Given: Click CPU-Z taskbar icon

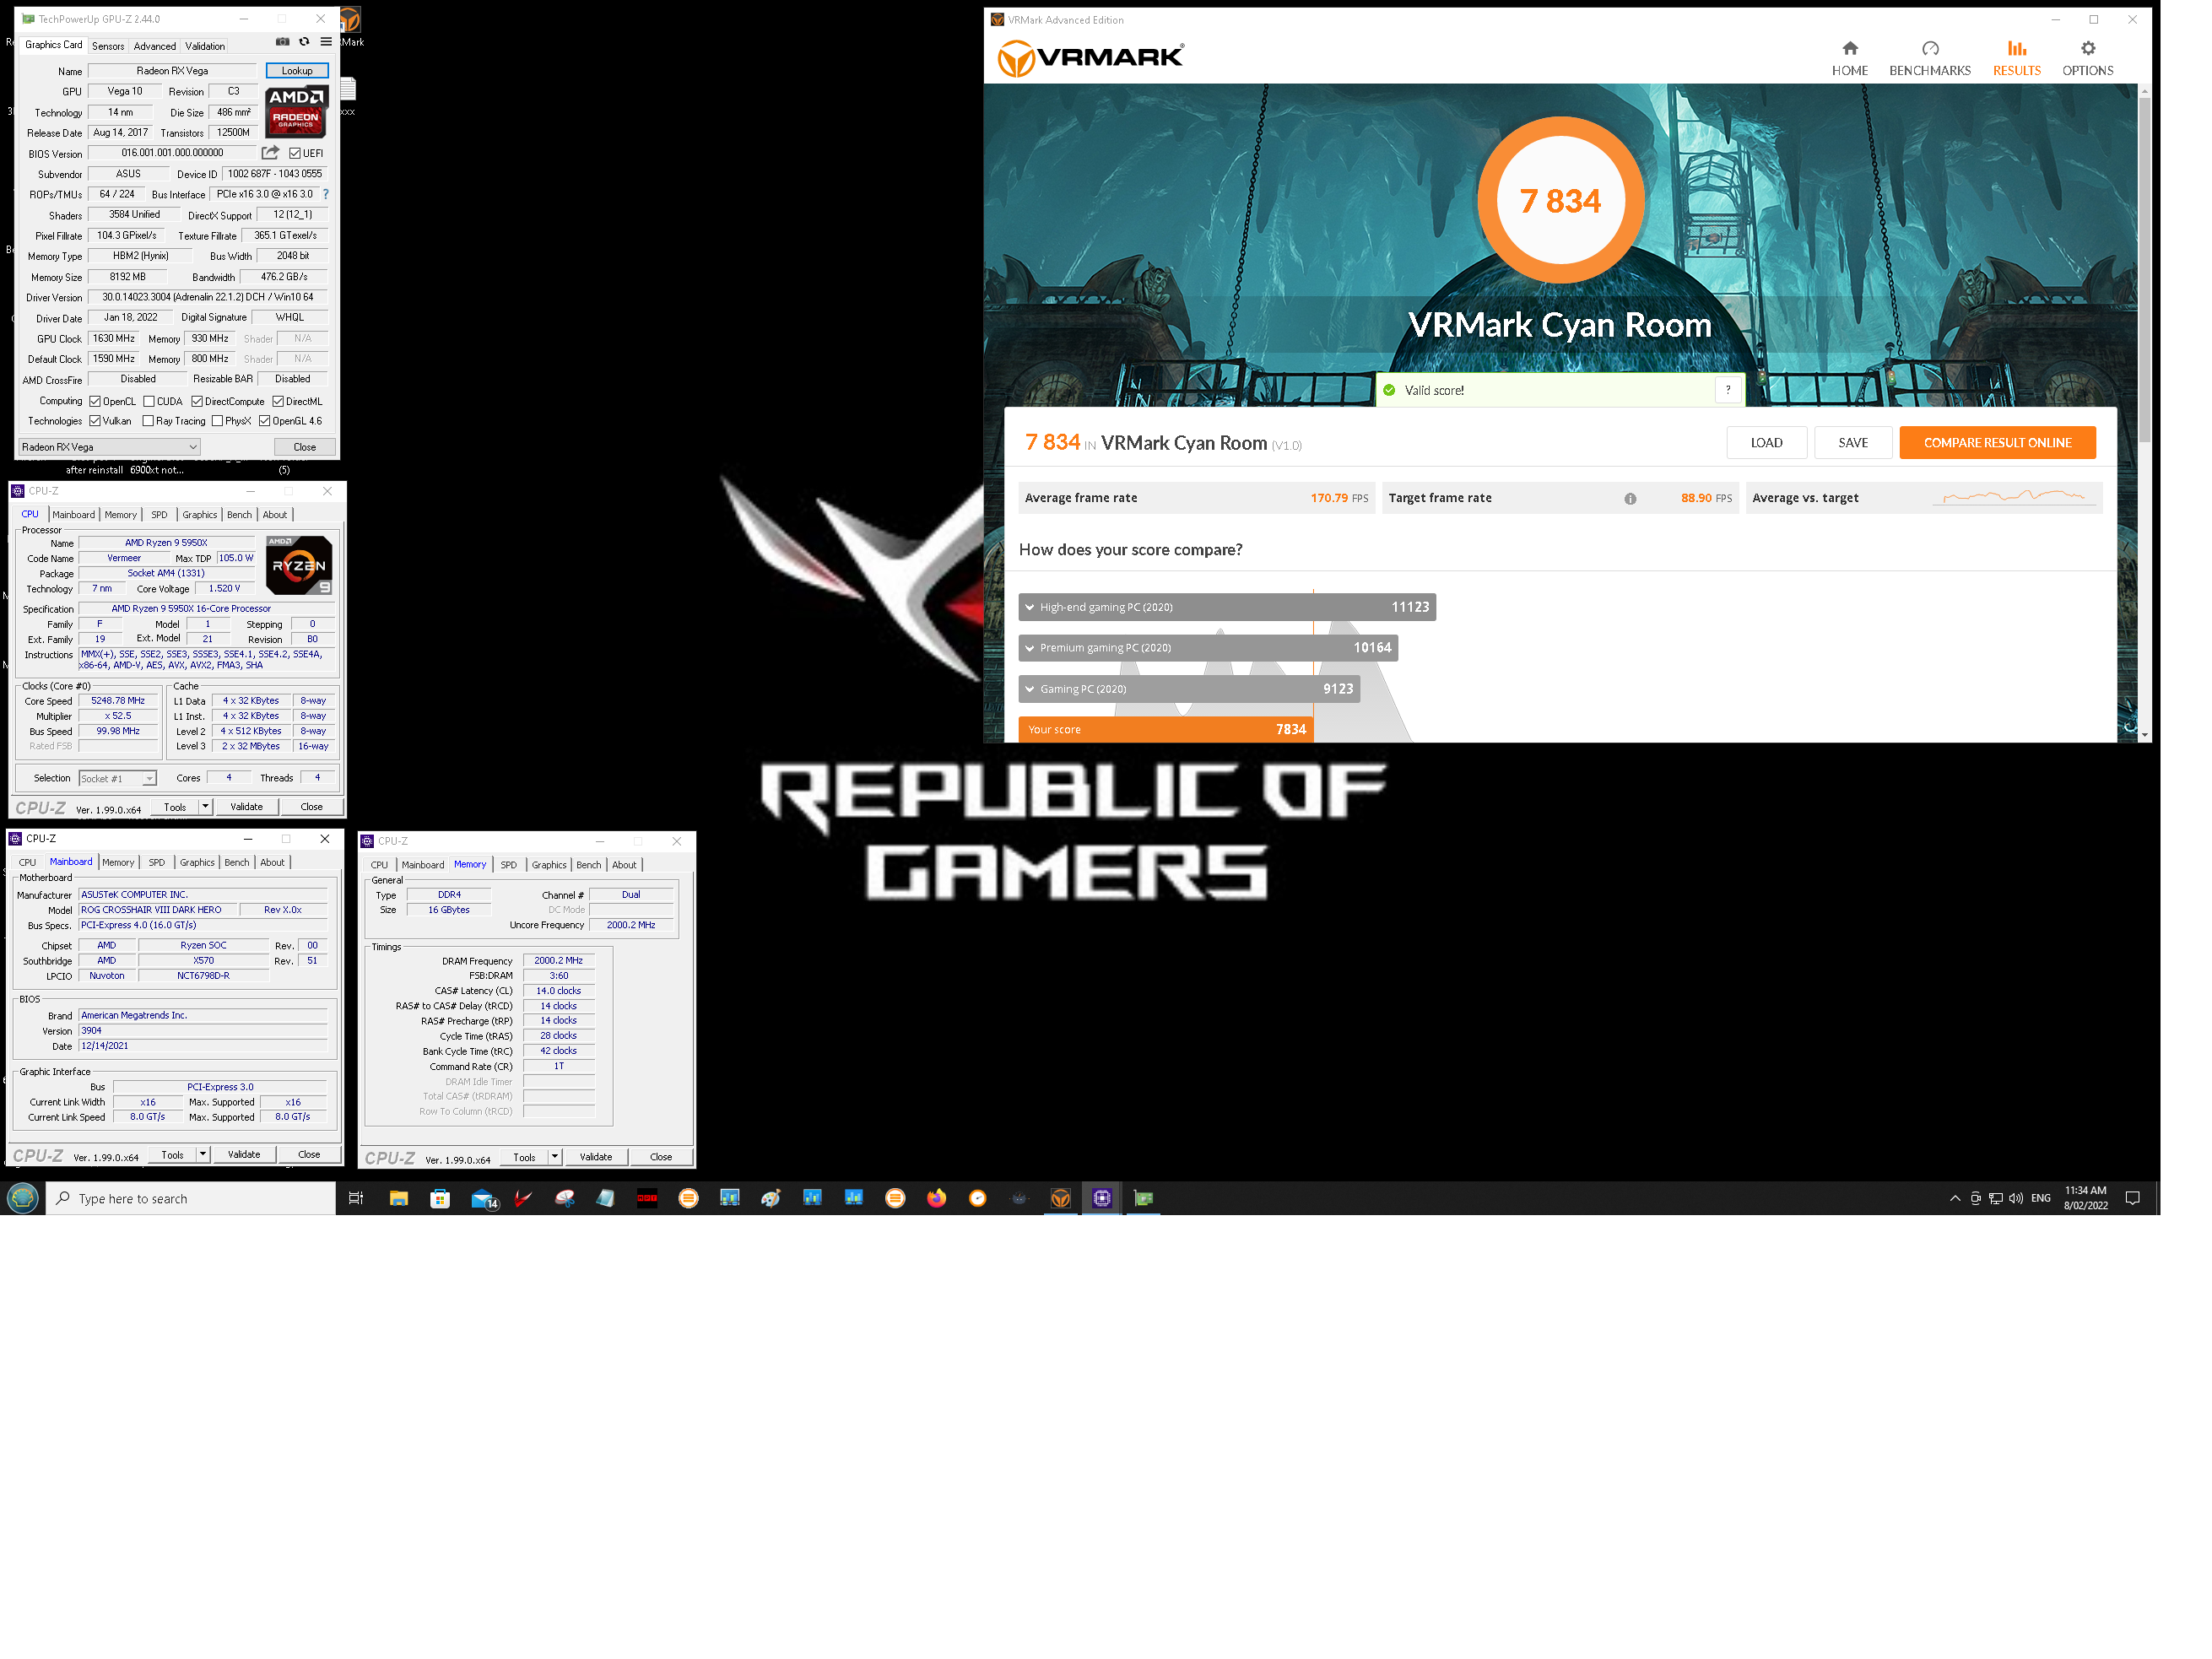Looking at the screenshot, I should [x=1102, y=1198].
